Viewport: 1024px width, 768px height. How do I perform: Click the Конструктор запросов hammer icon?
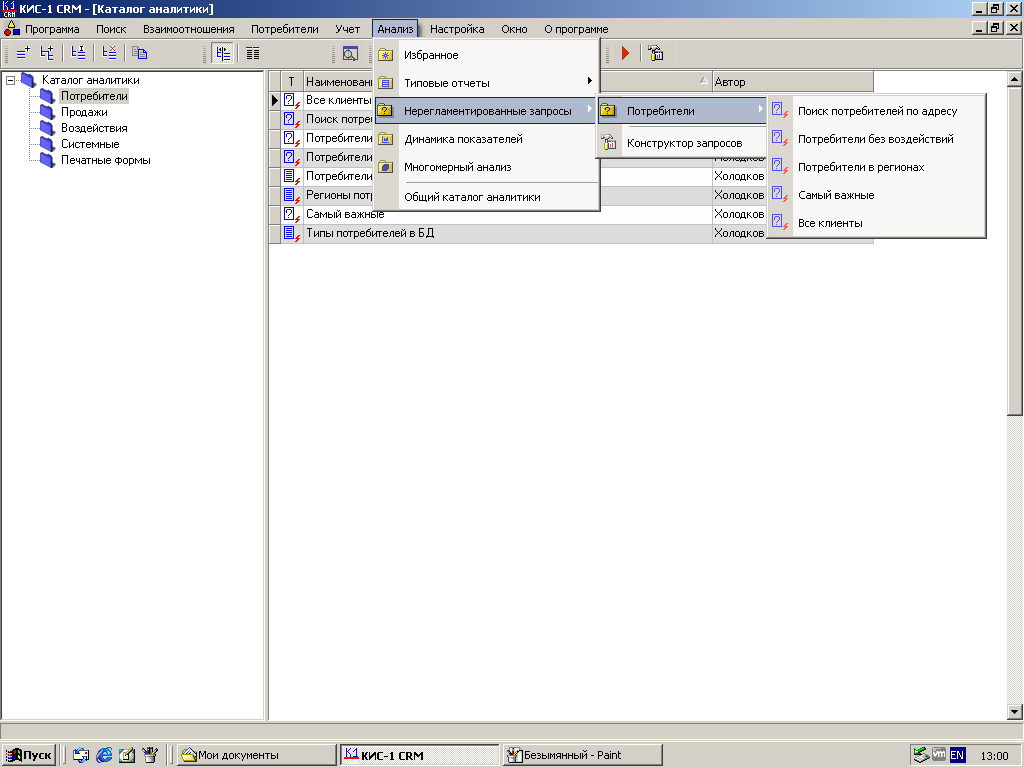[609, 142]
